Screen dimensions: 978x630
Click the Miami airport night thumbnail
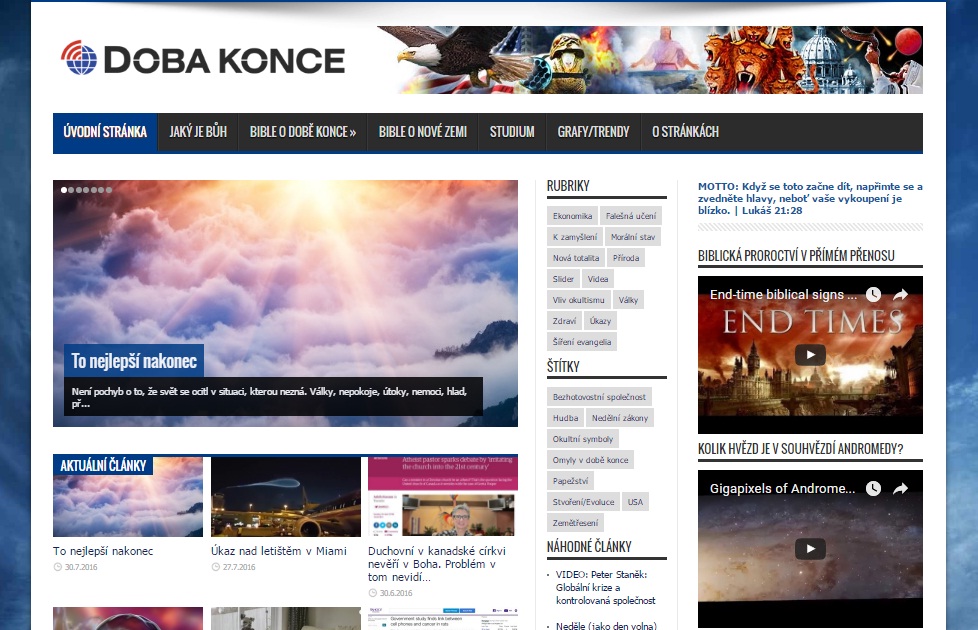tap(285, 497)
